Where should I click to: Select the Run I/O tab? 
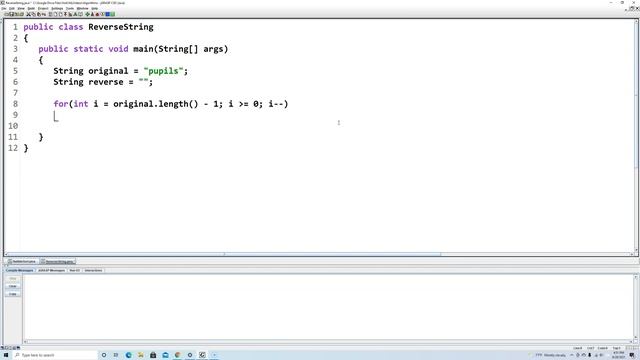click(x=74, y=270)
